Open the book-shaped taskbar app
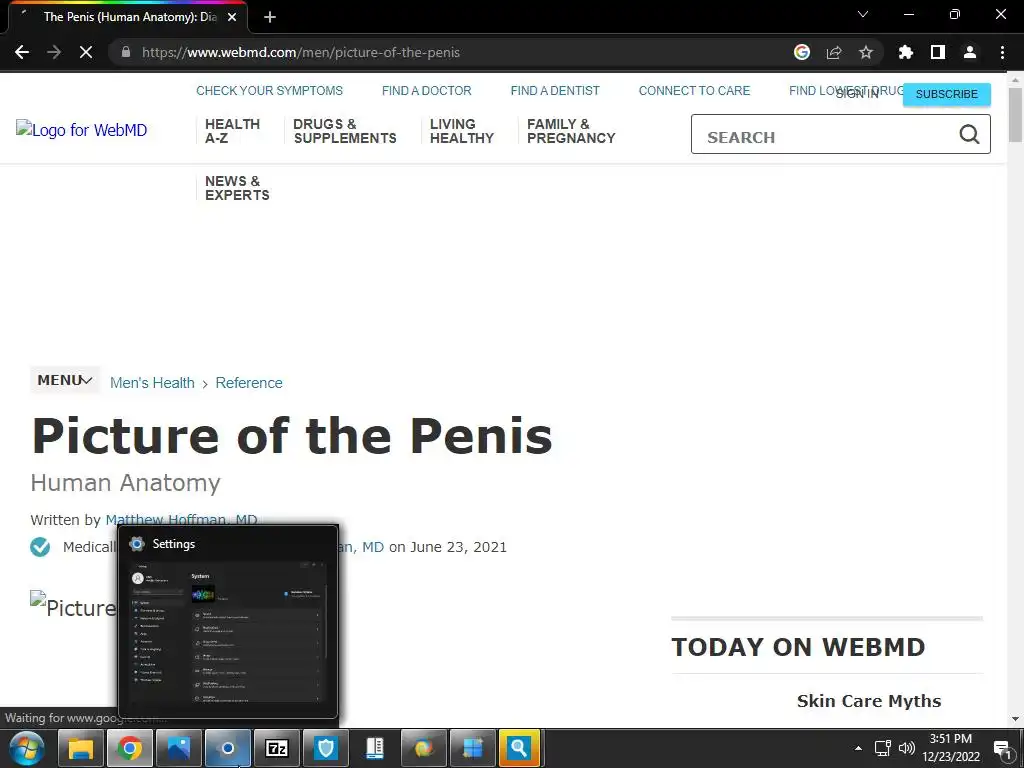The height and width of the screenshot is (768, 1024). tap(375, 748)
